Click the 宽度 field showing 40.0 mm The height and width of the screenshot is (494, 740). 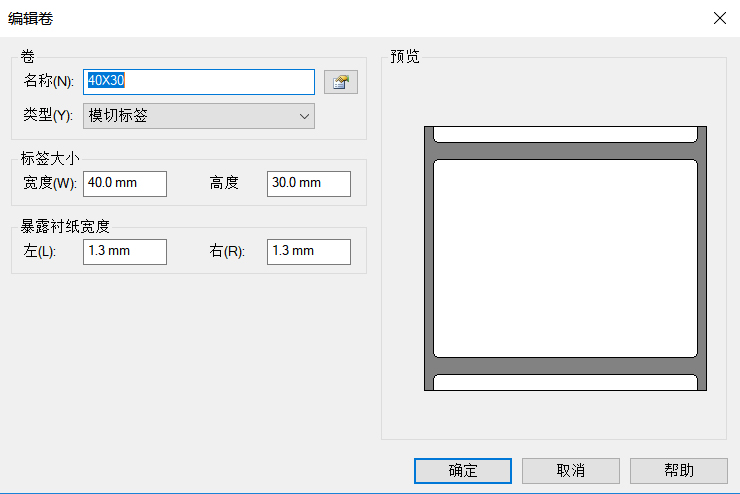pyautogui.click(x=125, y=183)
